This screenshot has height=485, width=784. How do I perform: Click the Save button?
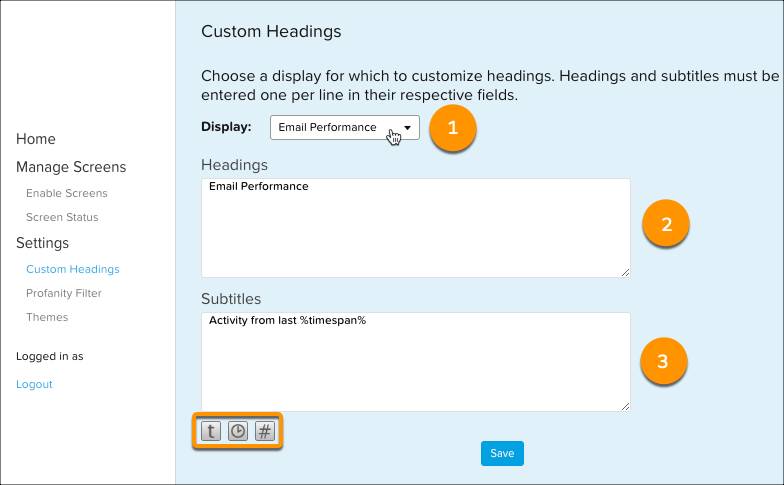pos(502,453)
